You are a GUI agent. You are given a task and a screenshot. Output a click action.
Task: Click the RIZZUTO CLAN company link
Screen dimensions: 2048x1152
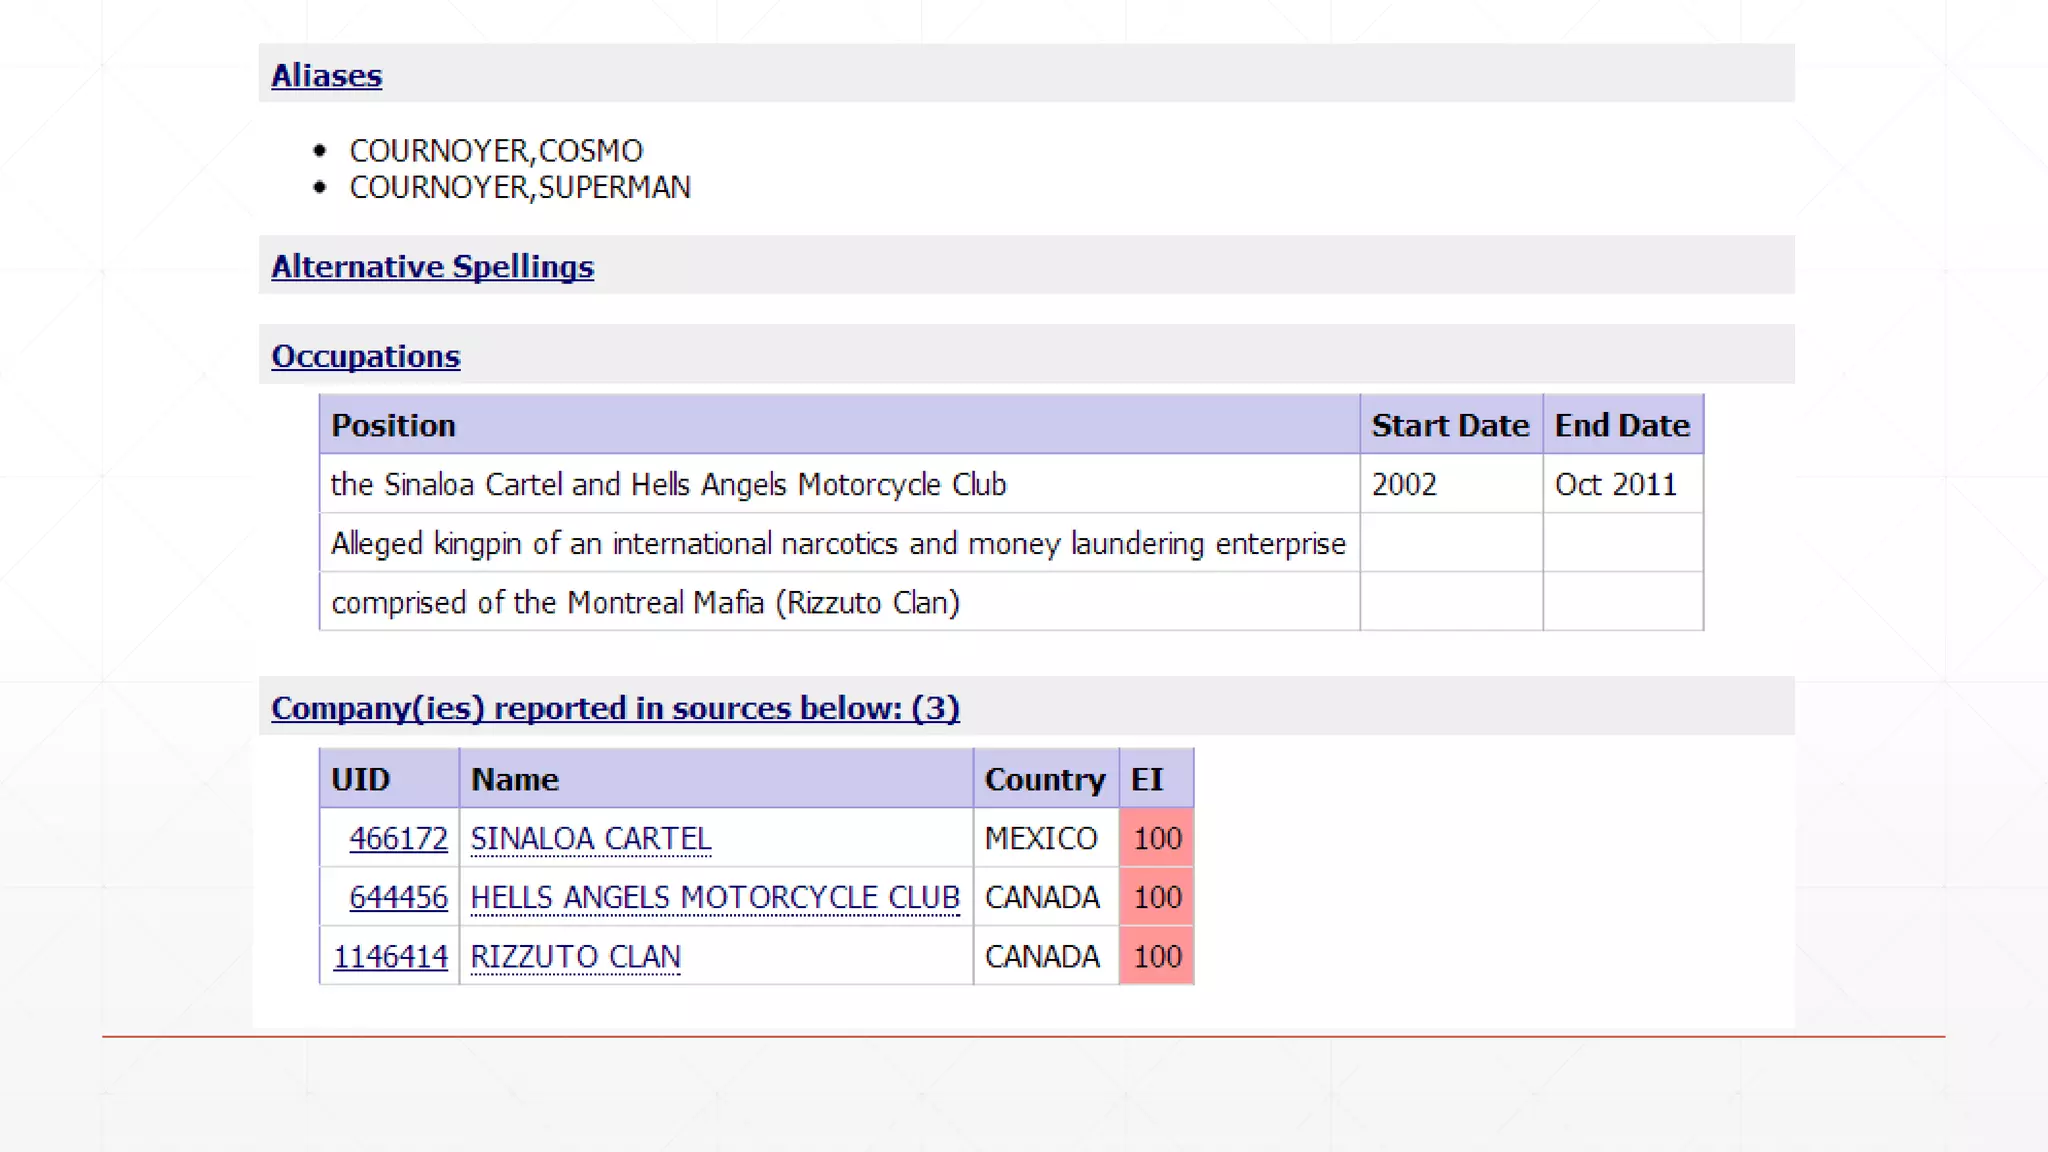tap(575, 957)
